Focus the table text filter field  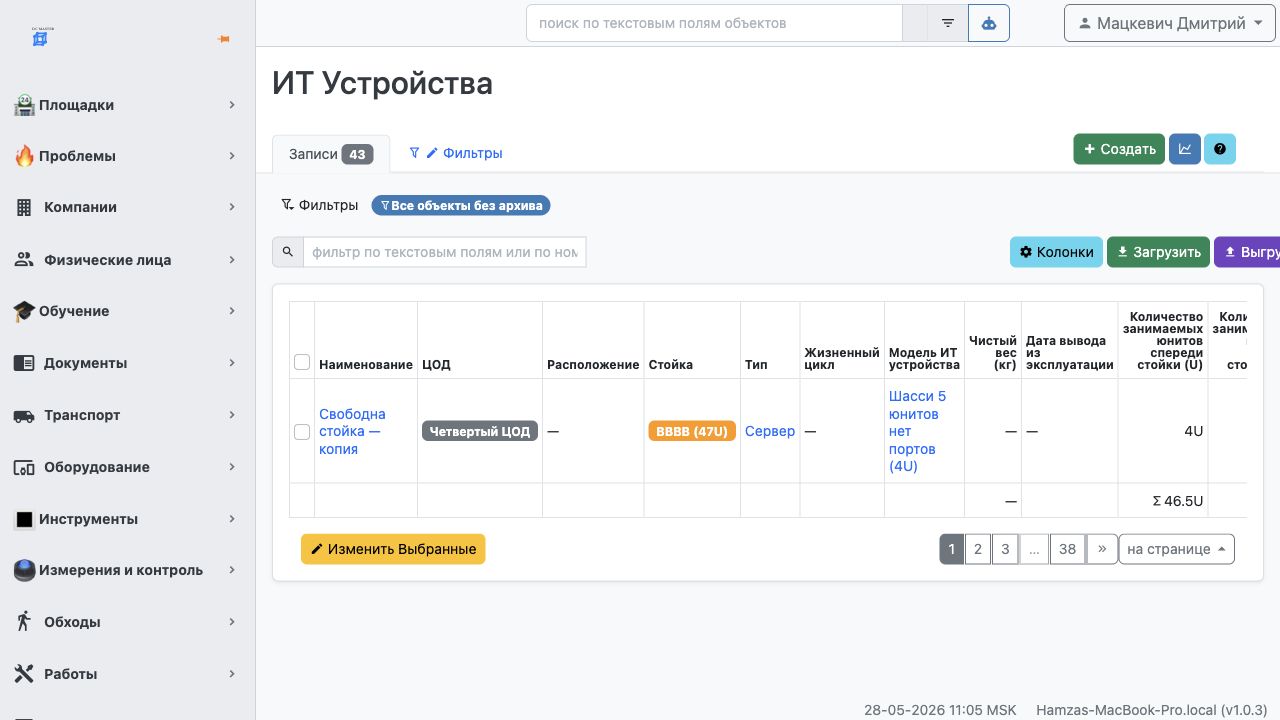point(444,252)
